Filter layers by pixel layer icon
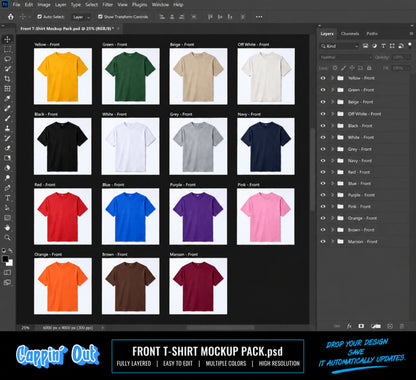 [365, 46]
